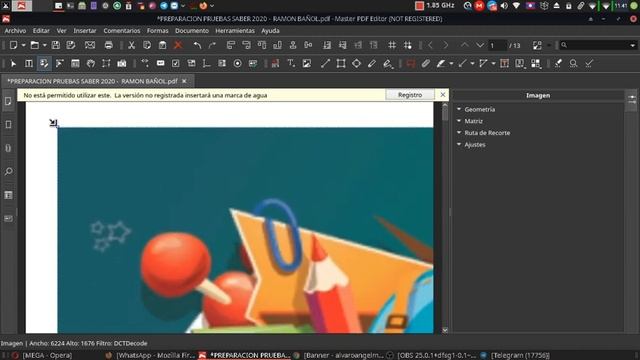The width and height of the screenshot is (640, 360).
Task: Click the Save As icon
Action: coord(71,45)
